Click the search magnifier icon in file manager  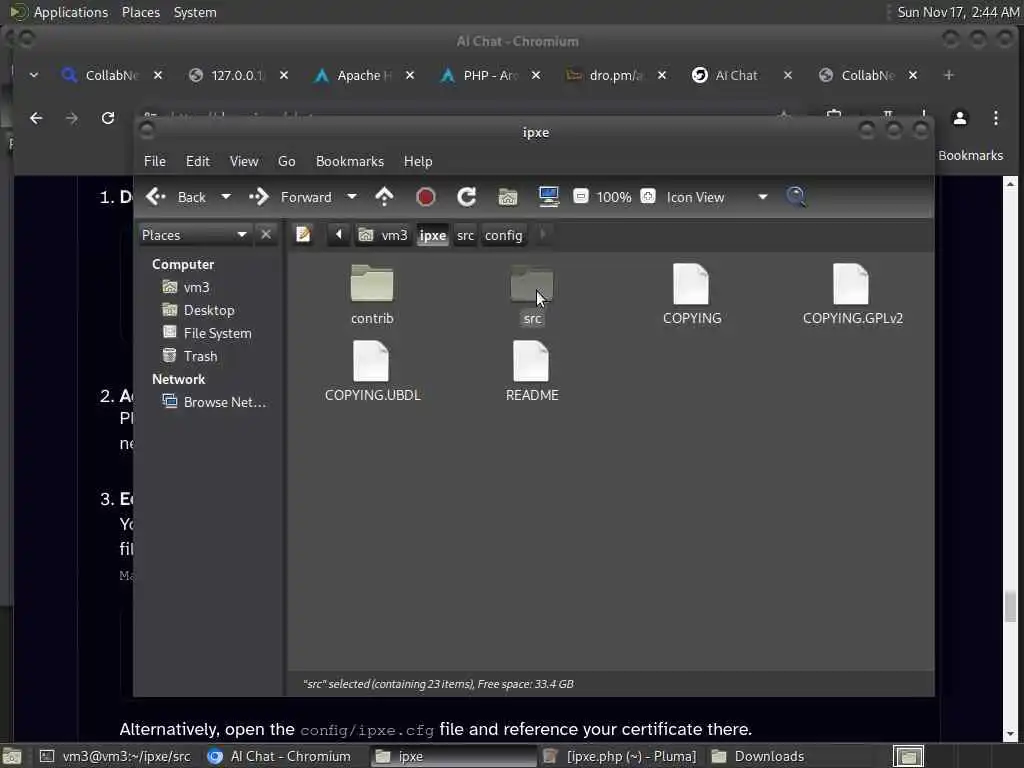pos(795,197)
